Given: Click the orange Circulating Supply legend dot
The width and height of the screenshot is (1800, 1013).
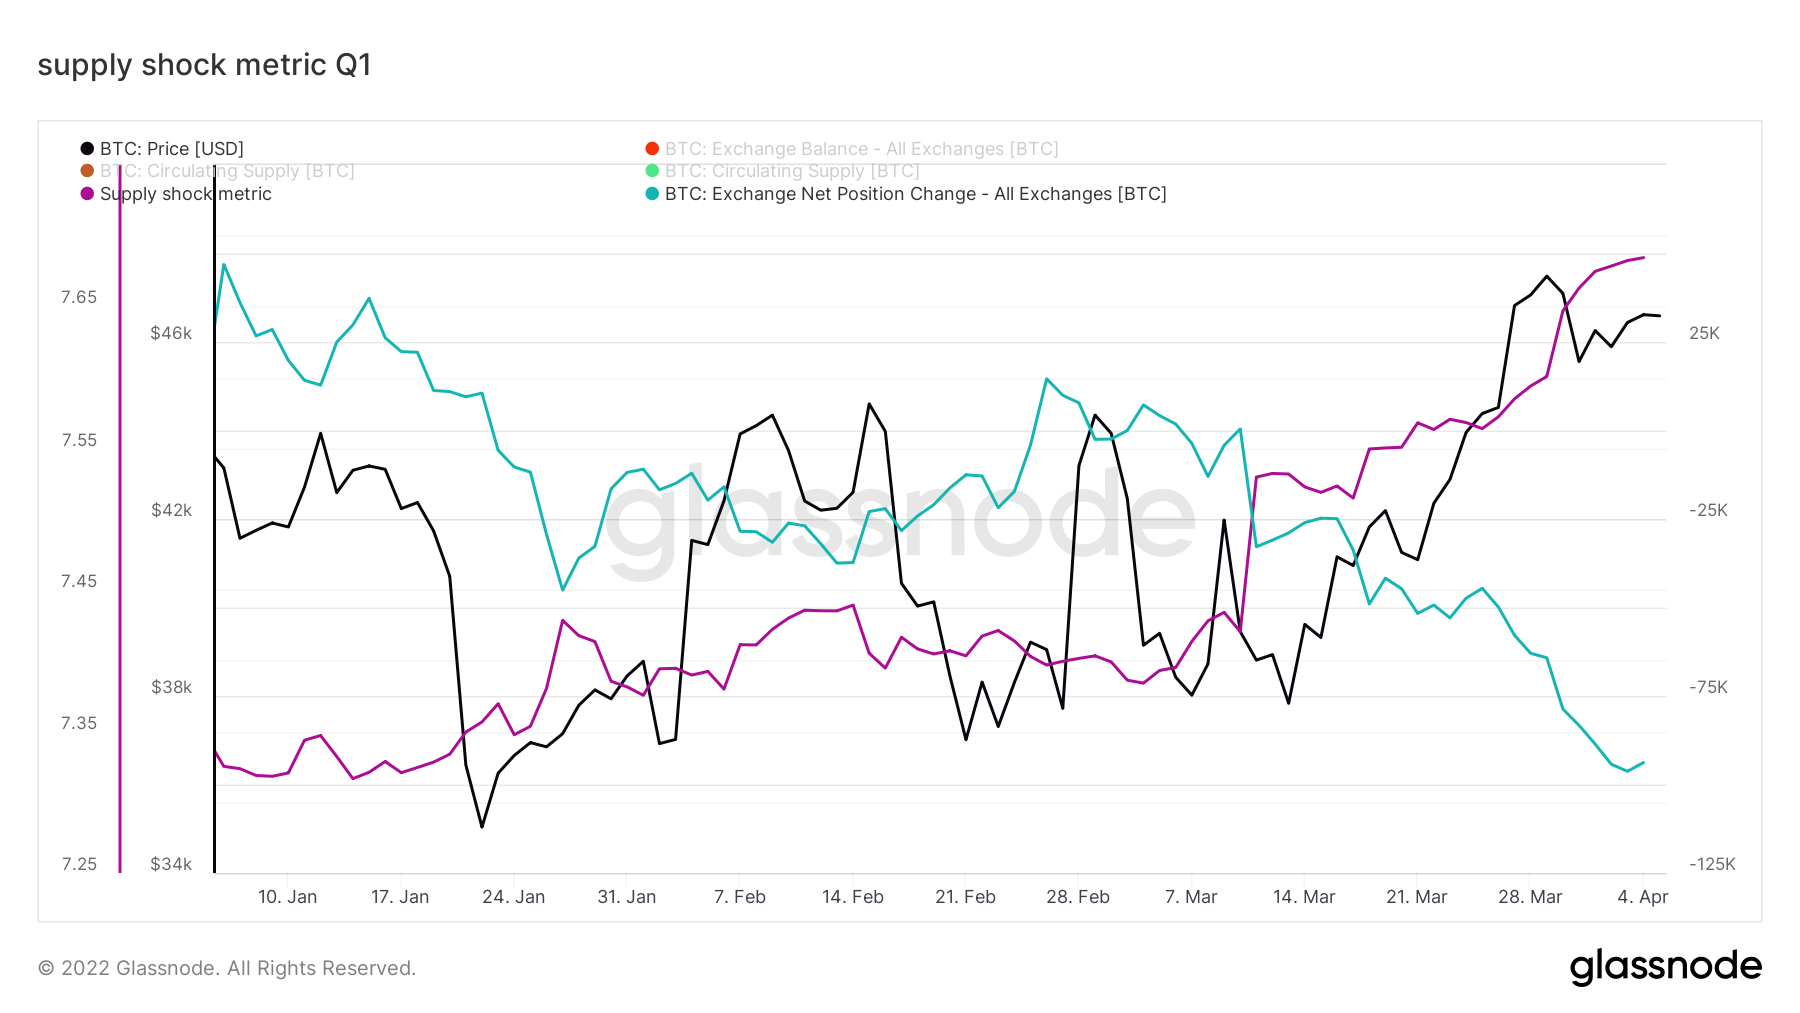Looking at the screenshot, I should (87, 171).
